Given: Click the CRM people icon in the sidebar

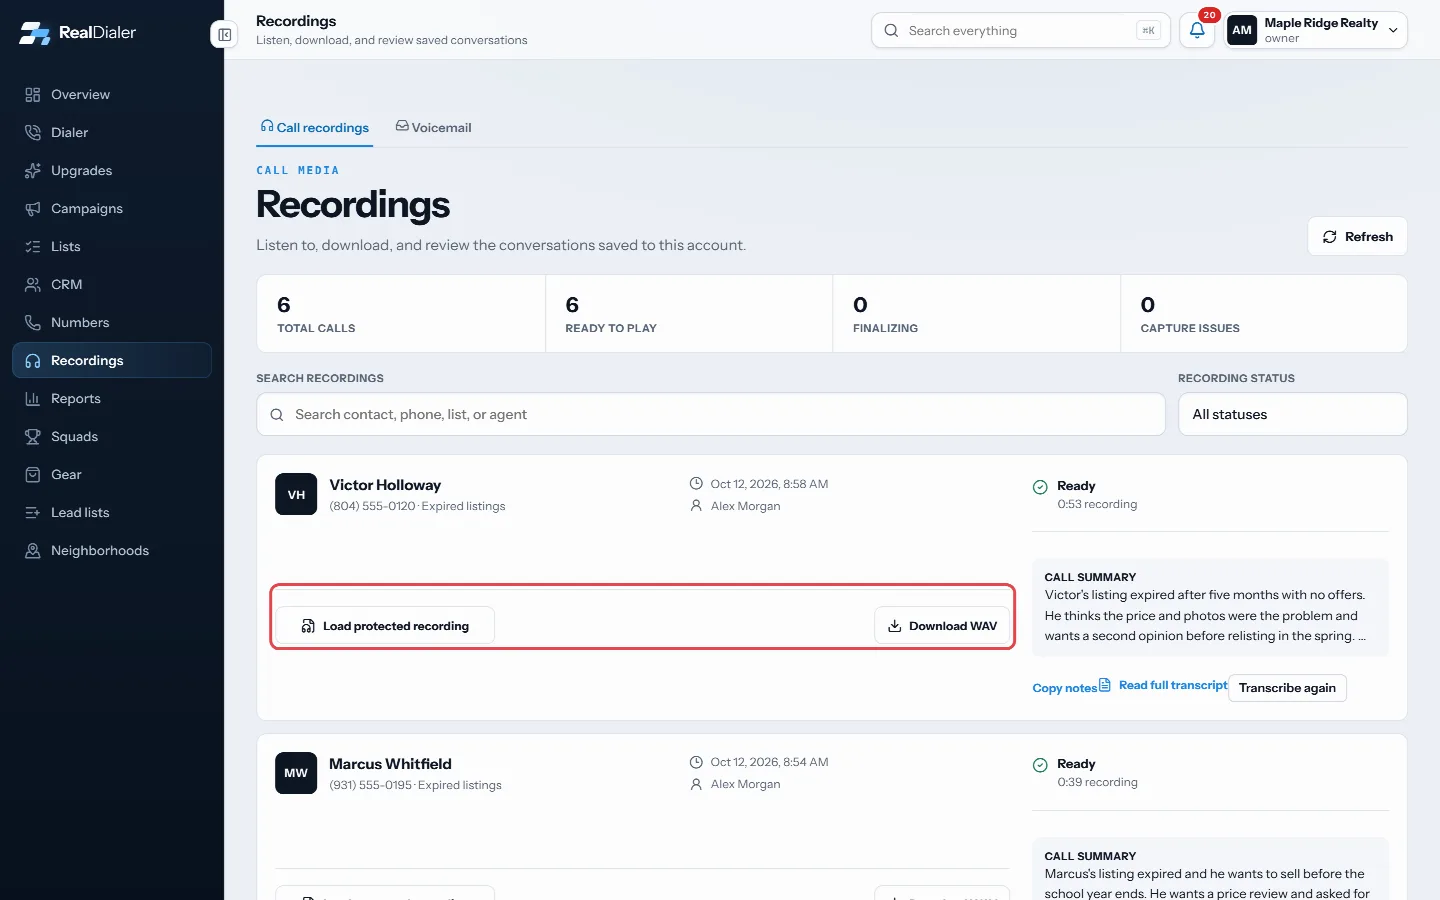Looking at the screenshot, I should click(33, 285).
